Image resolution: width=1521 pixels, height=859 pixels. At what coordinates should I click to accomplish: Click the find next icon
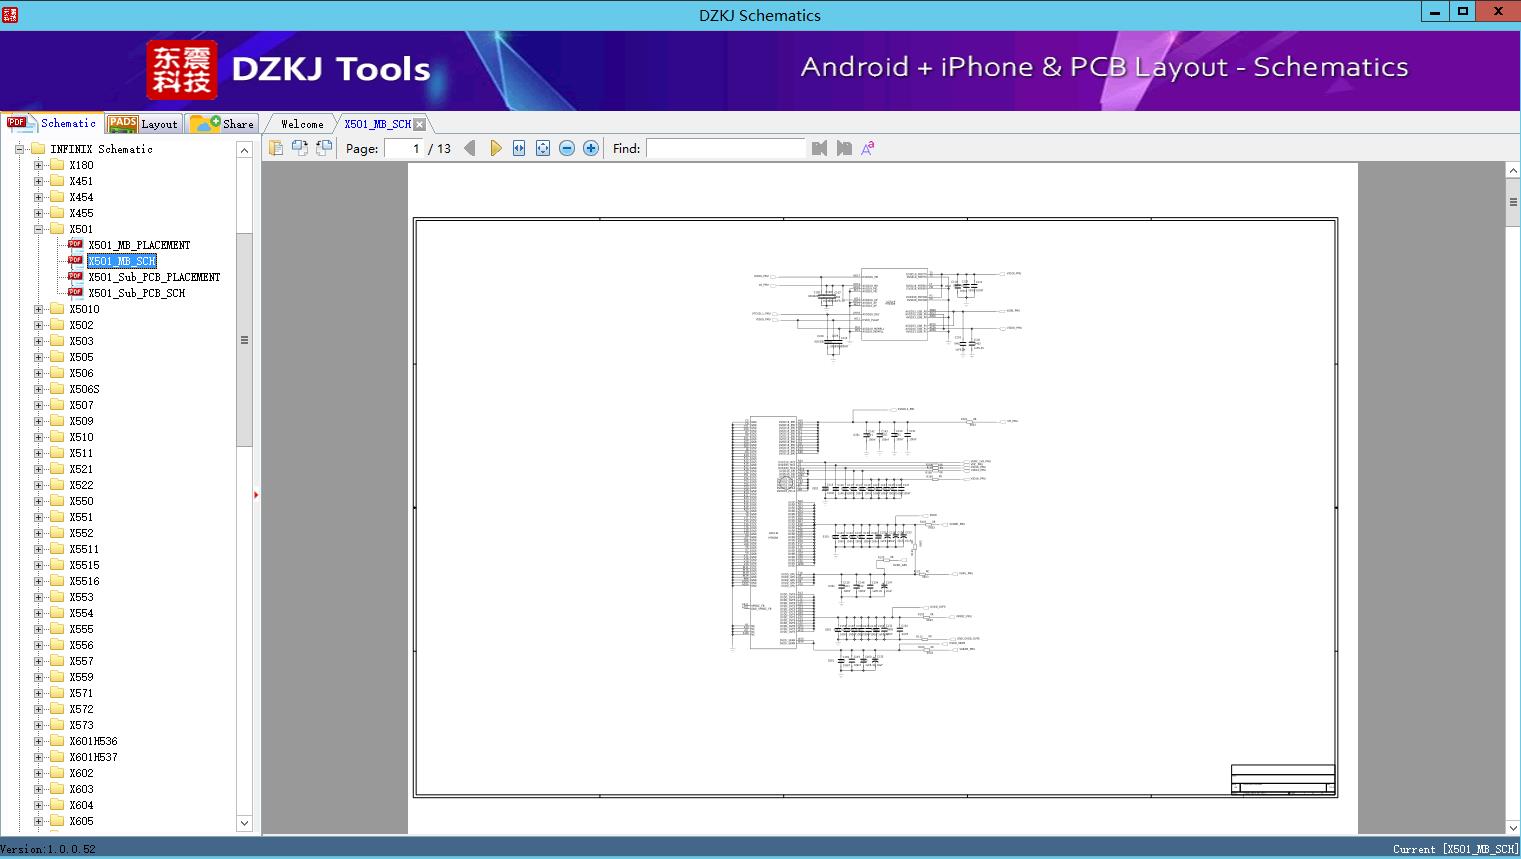click(x=844, y=148)
